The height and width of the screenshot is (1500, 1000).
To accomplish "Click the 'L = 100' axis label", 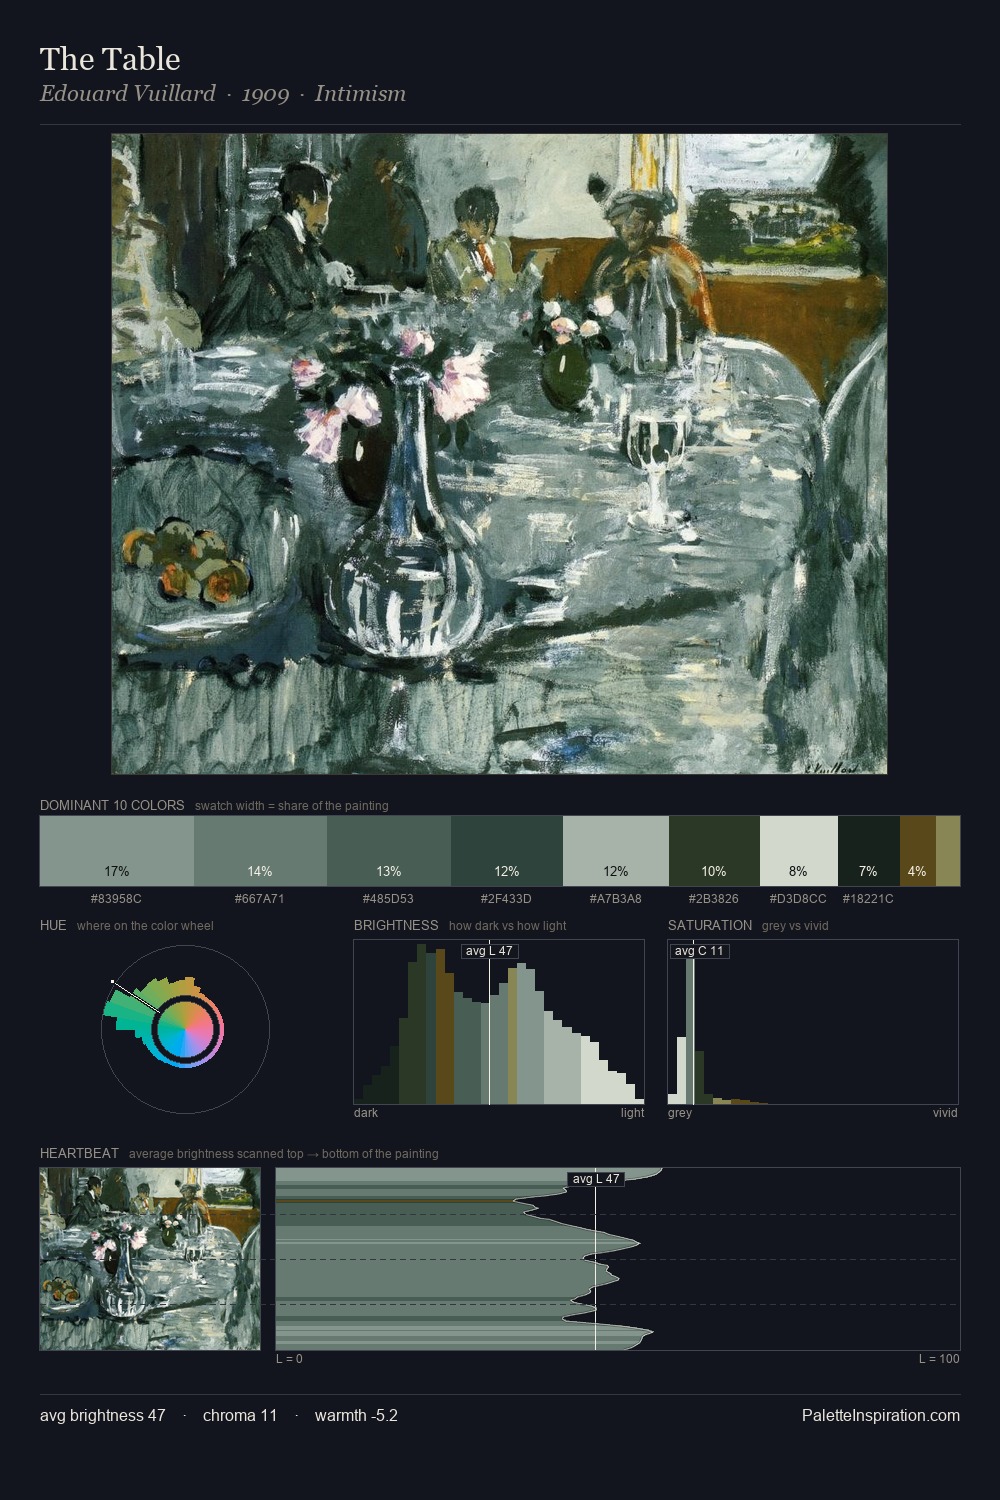I will coord(939,1359).
